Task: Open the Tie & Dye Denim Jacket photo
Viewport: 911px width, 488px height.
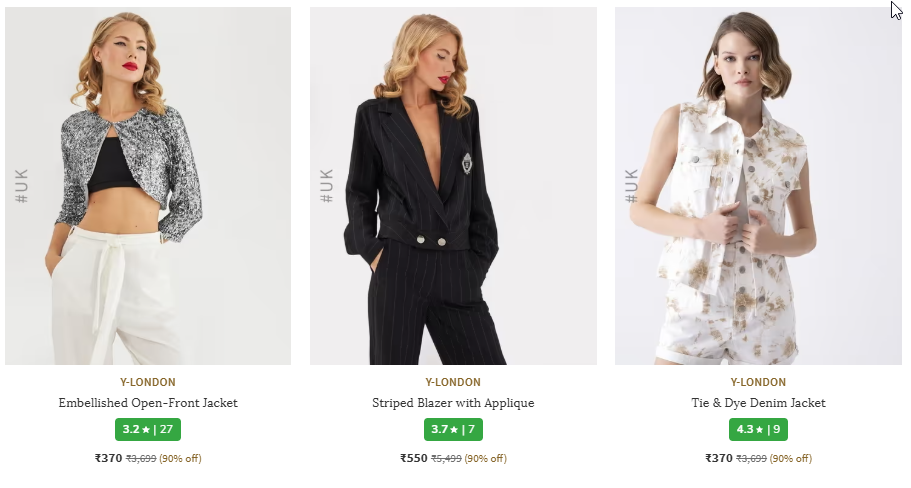Action: 758,186
